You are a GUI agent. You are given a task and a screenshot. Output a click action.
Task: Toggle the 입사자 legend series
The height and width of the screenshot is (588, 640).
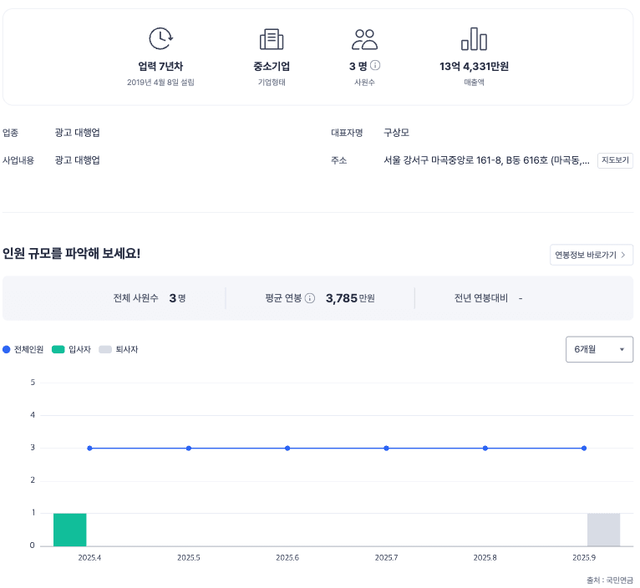[71, 350]
